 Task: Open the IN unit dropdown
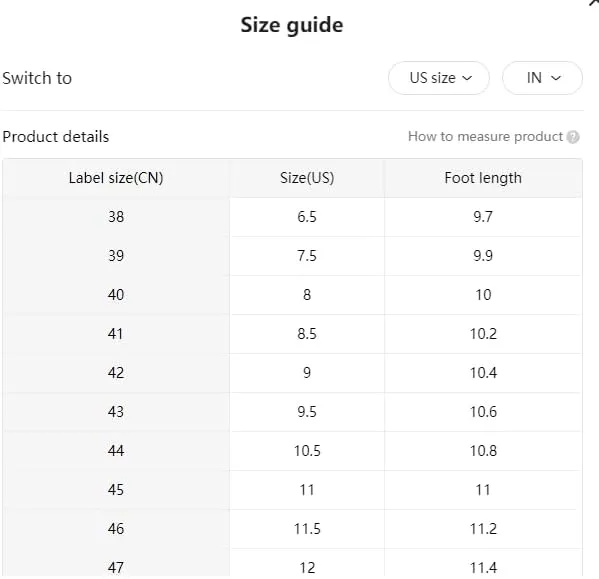542,78
